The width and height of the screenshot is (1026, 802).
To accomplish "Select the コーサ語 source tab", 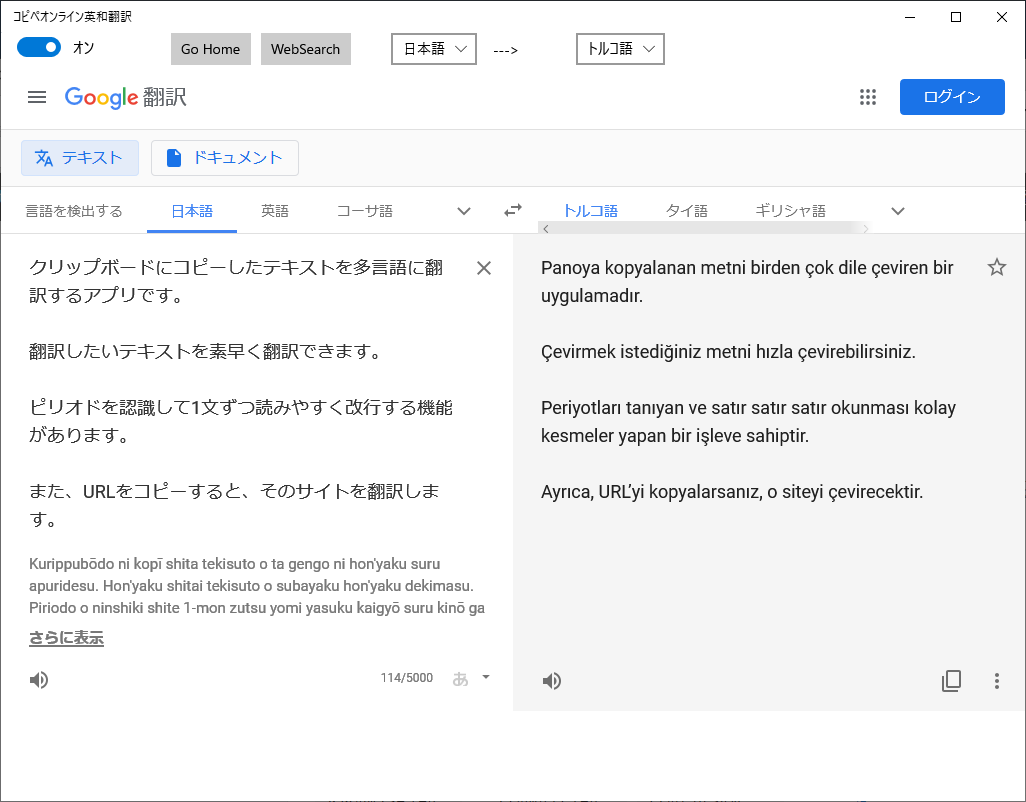I will (x=364, y=211).
